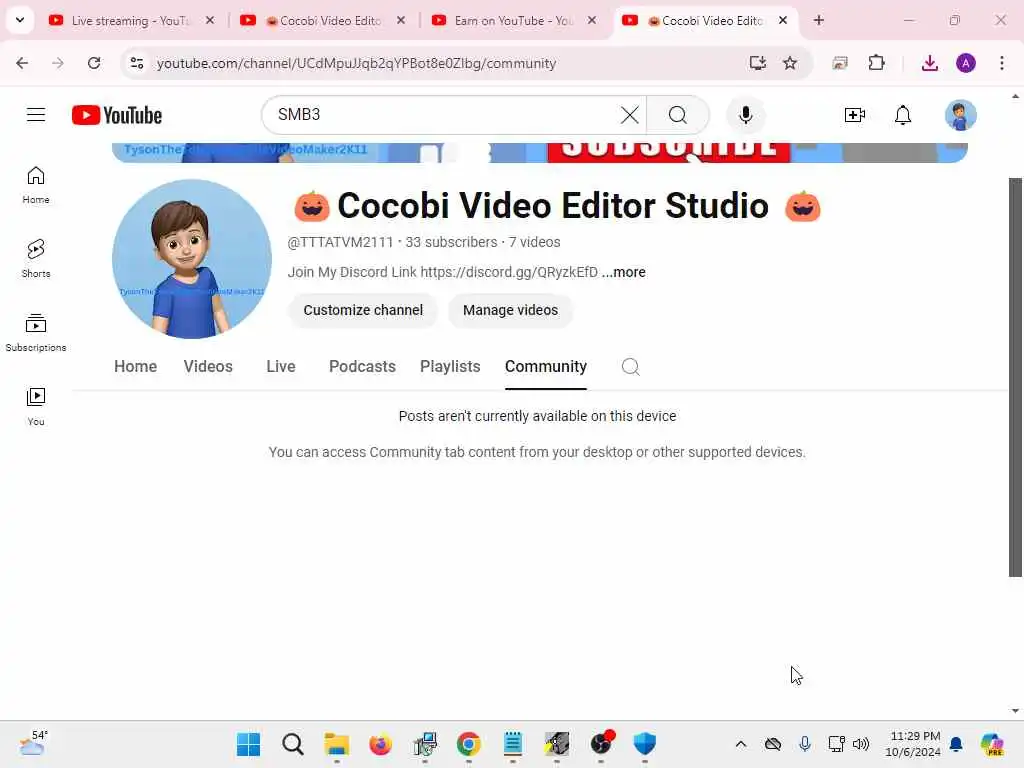Open a new browser tab
The image size is (1024, 768).
coord(818,20)
